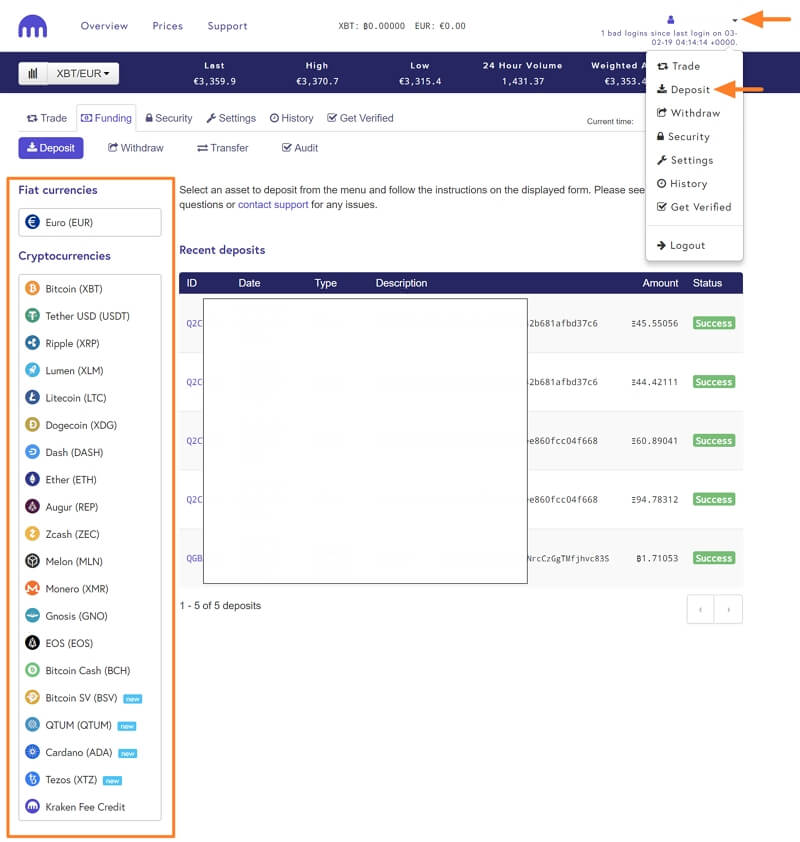
Task: Click the user account profile icon
Action: pos(671,20)
